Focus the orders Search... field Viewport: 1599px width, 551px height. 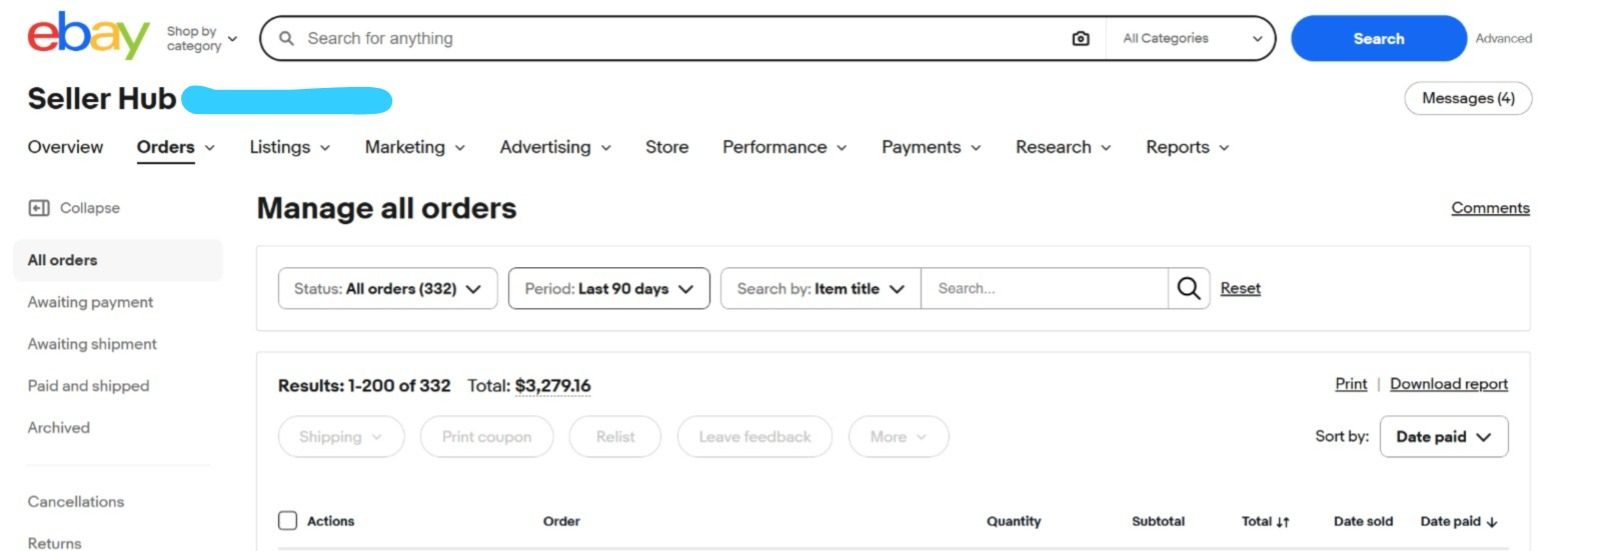click(x=1044, y=288)
